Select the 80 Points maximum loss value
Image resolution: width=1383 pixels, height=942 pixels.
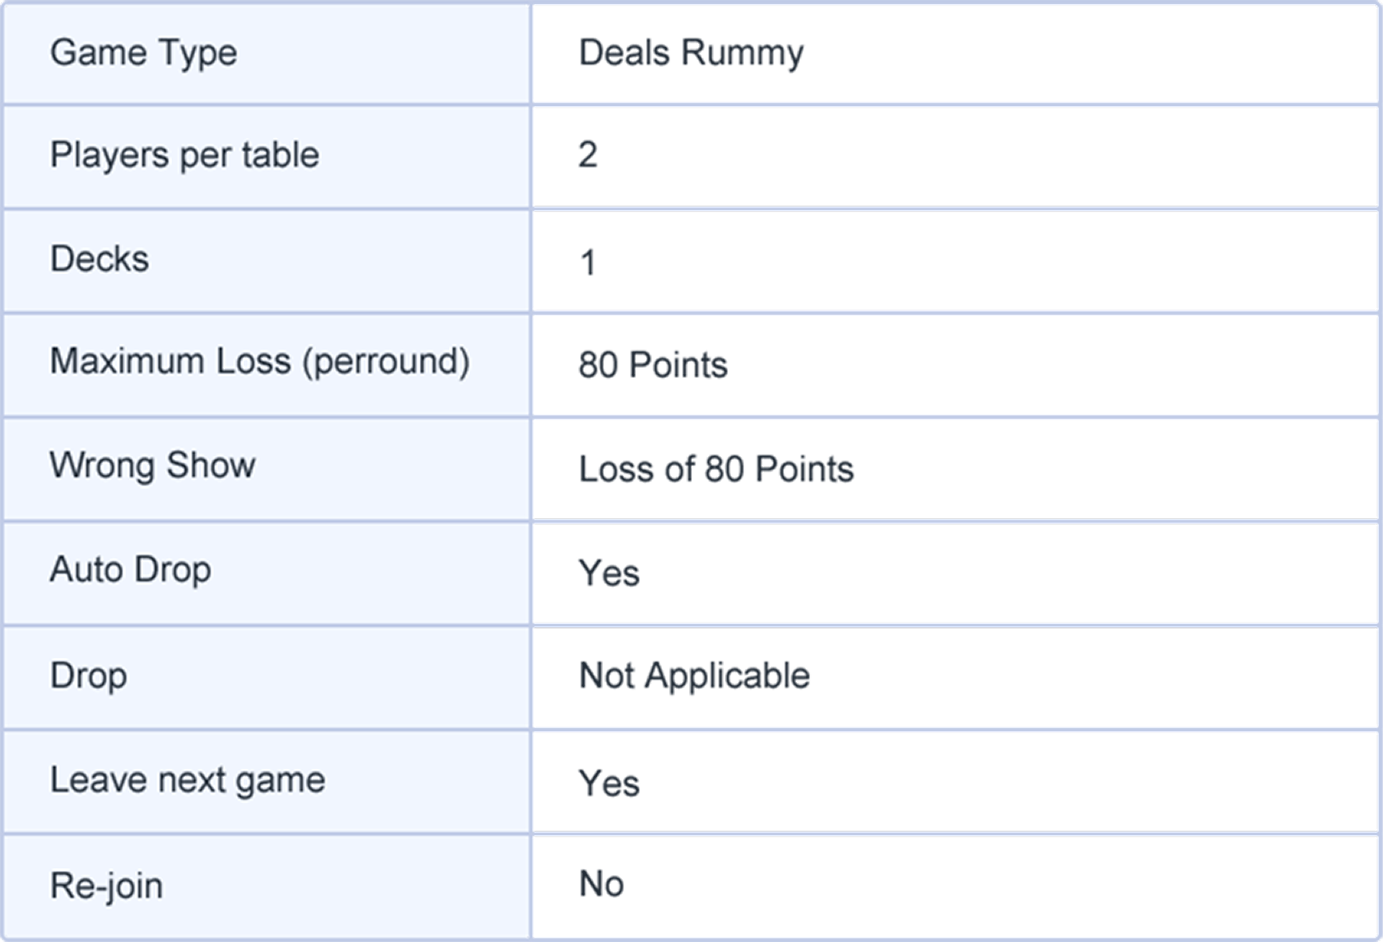tap(652, 365)
